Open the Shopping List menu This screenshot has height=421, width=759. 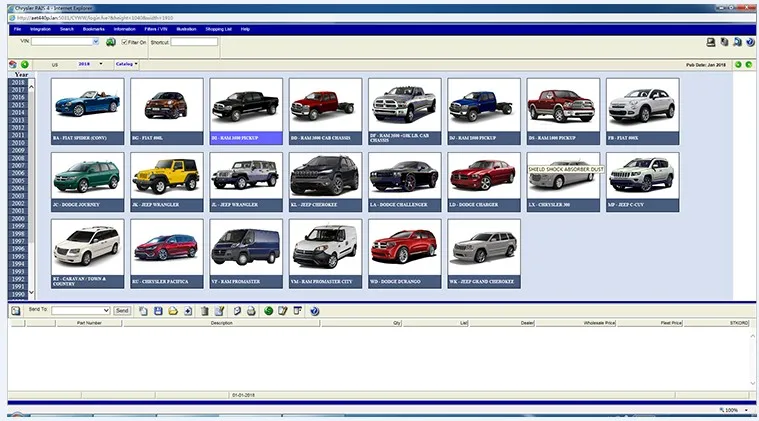tap(218, 29)
